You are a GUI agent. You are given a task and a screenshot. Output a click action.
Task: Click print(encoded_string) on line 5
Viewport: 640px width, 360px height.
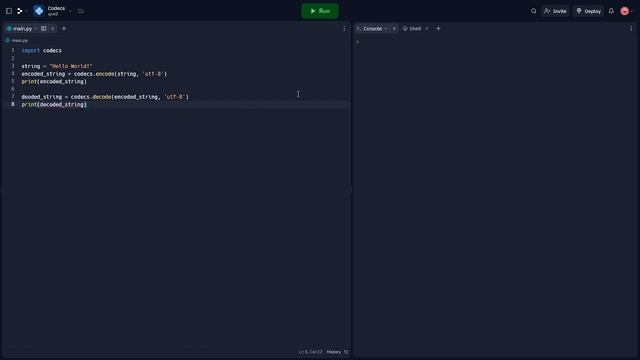coord(54,82)
